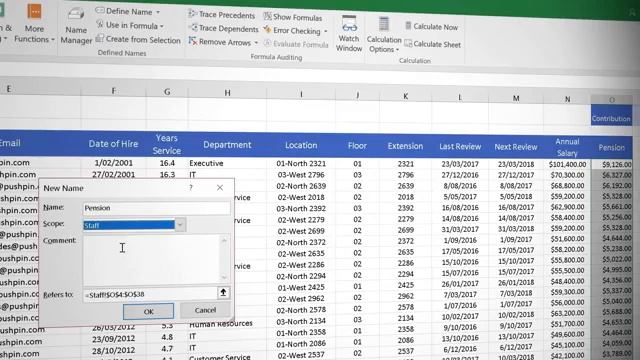Click the location cell 03-North 2392
640x360 pixels.
301,209
